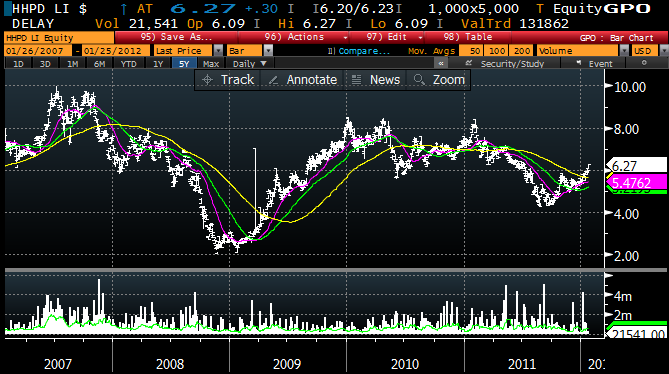The height and width of the screenshot is (374, 669).
Task: Click the Compare chart icon
Action: click(331, 51)
